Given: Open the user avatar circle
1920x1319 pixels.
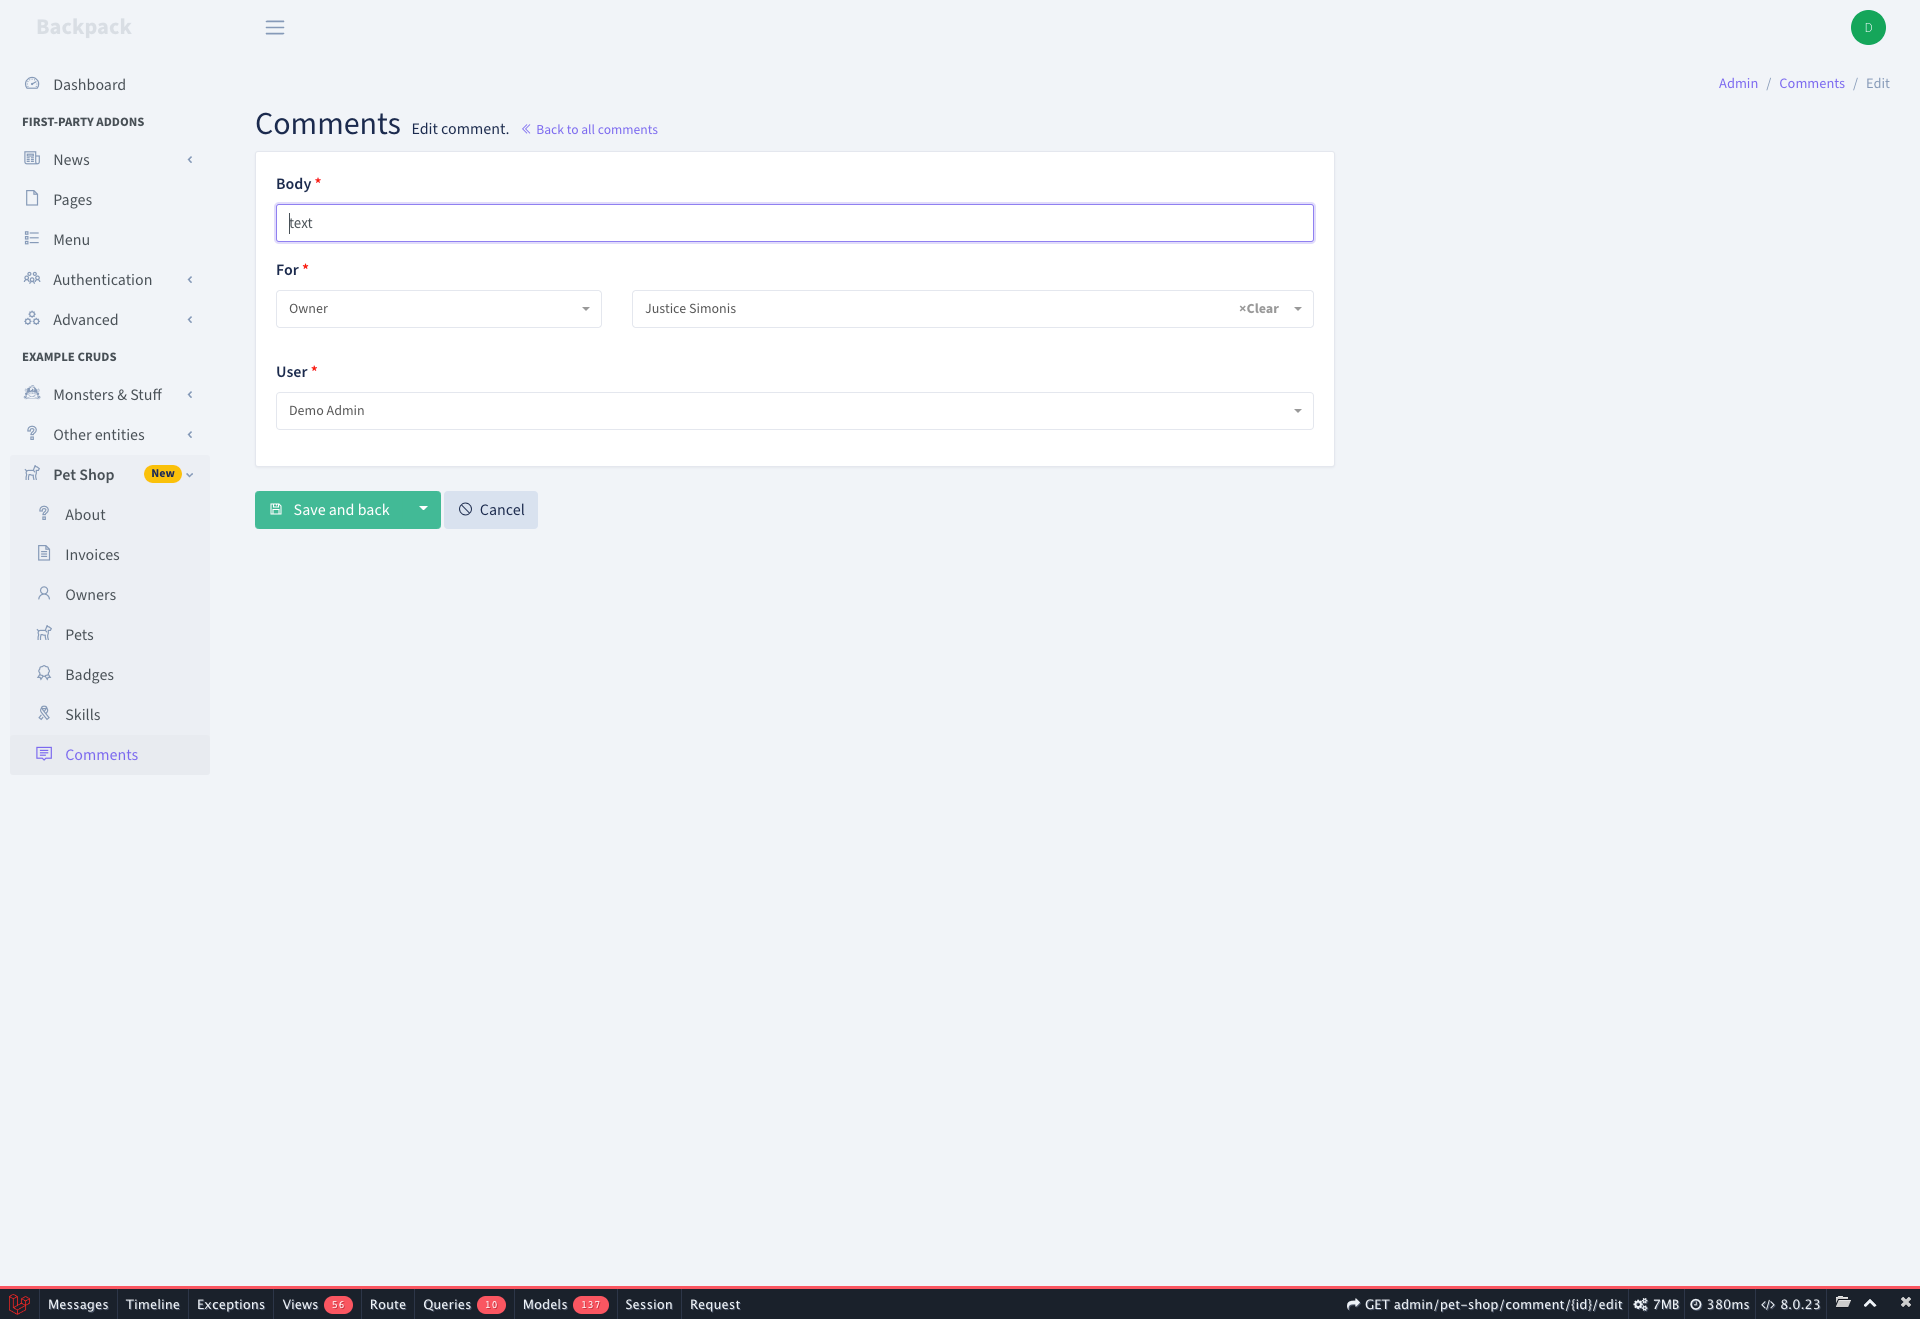Looking at the screenshot, I should tap(1868, 27).
